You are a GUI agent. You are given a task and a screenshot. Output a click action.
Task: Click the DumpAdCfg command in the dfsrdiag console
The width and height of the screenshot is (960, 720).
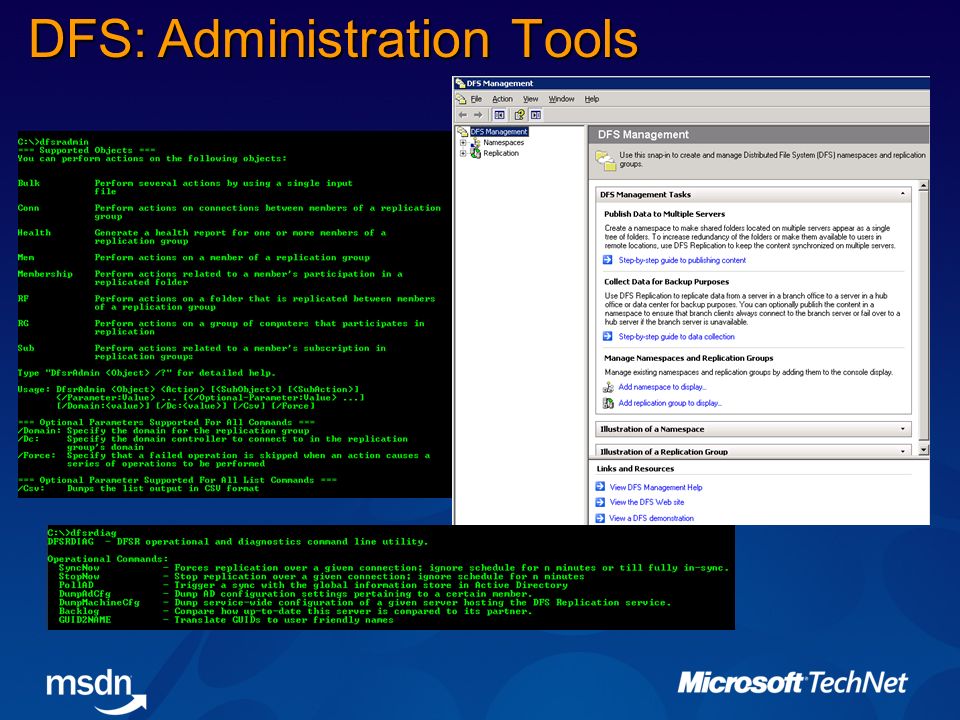84,593
